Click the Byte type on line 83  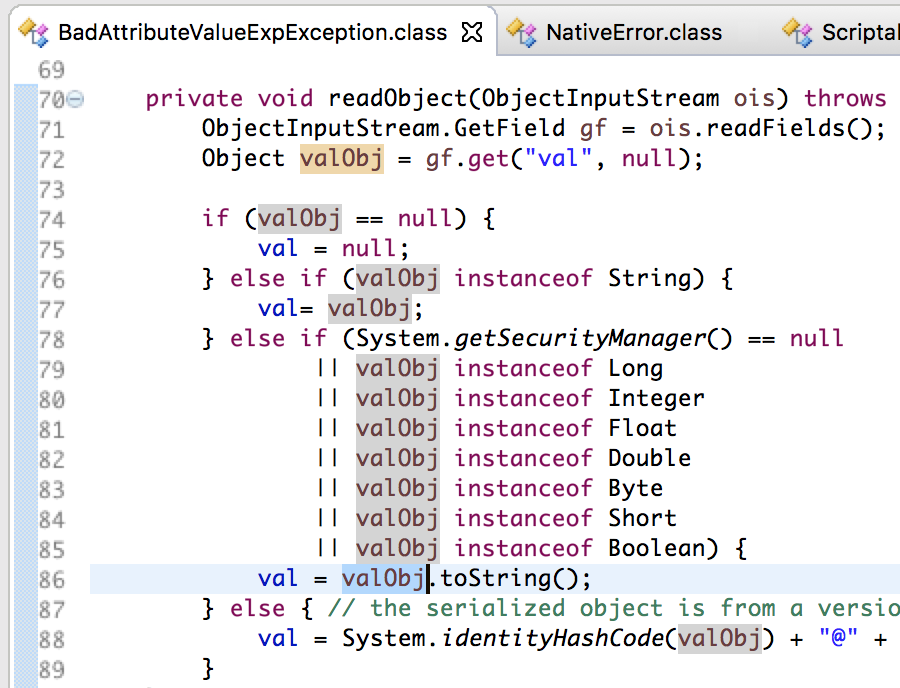coord(635,488)
